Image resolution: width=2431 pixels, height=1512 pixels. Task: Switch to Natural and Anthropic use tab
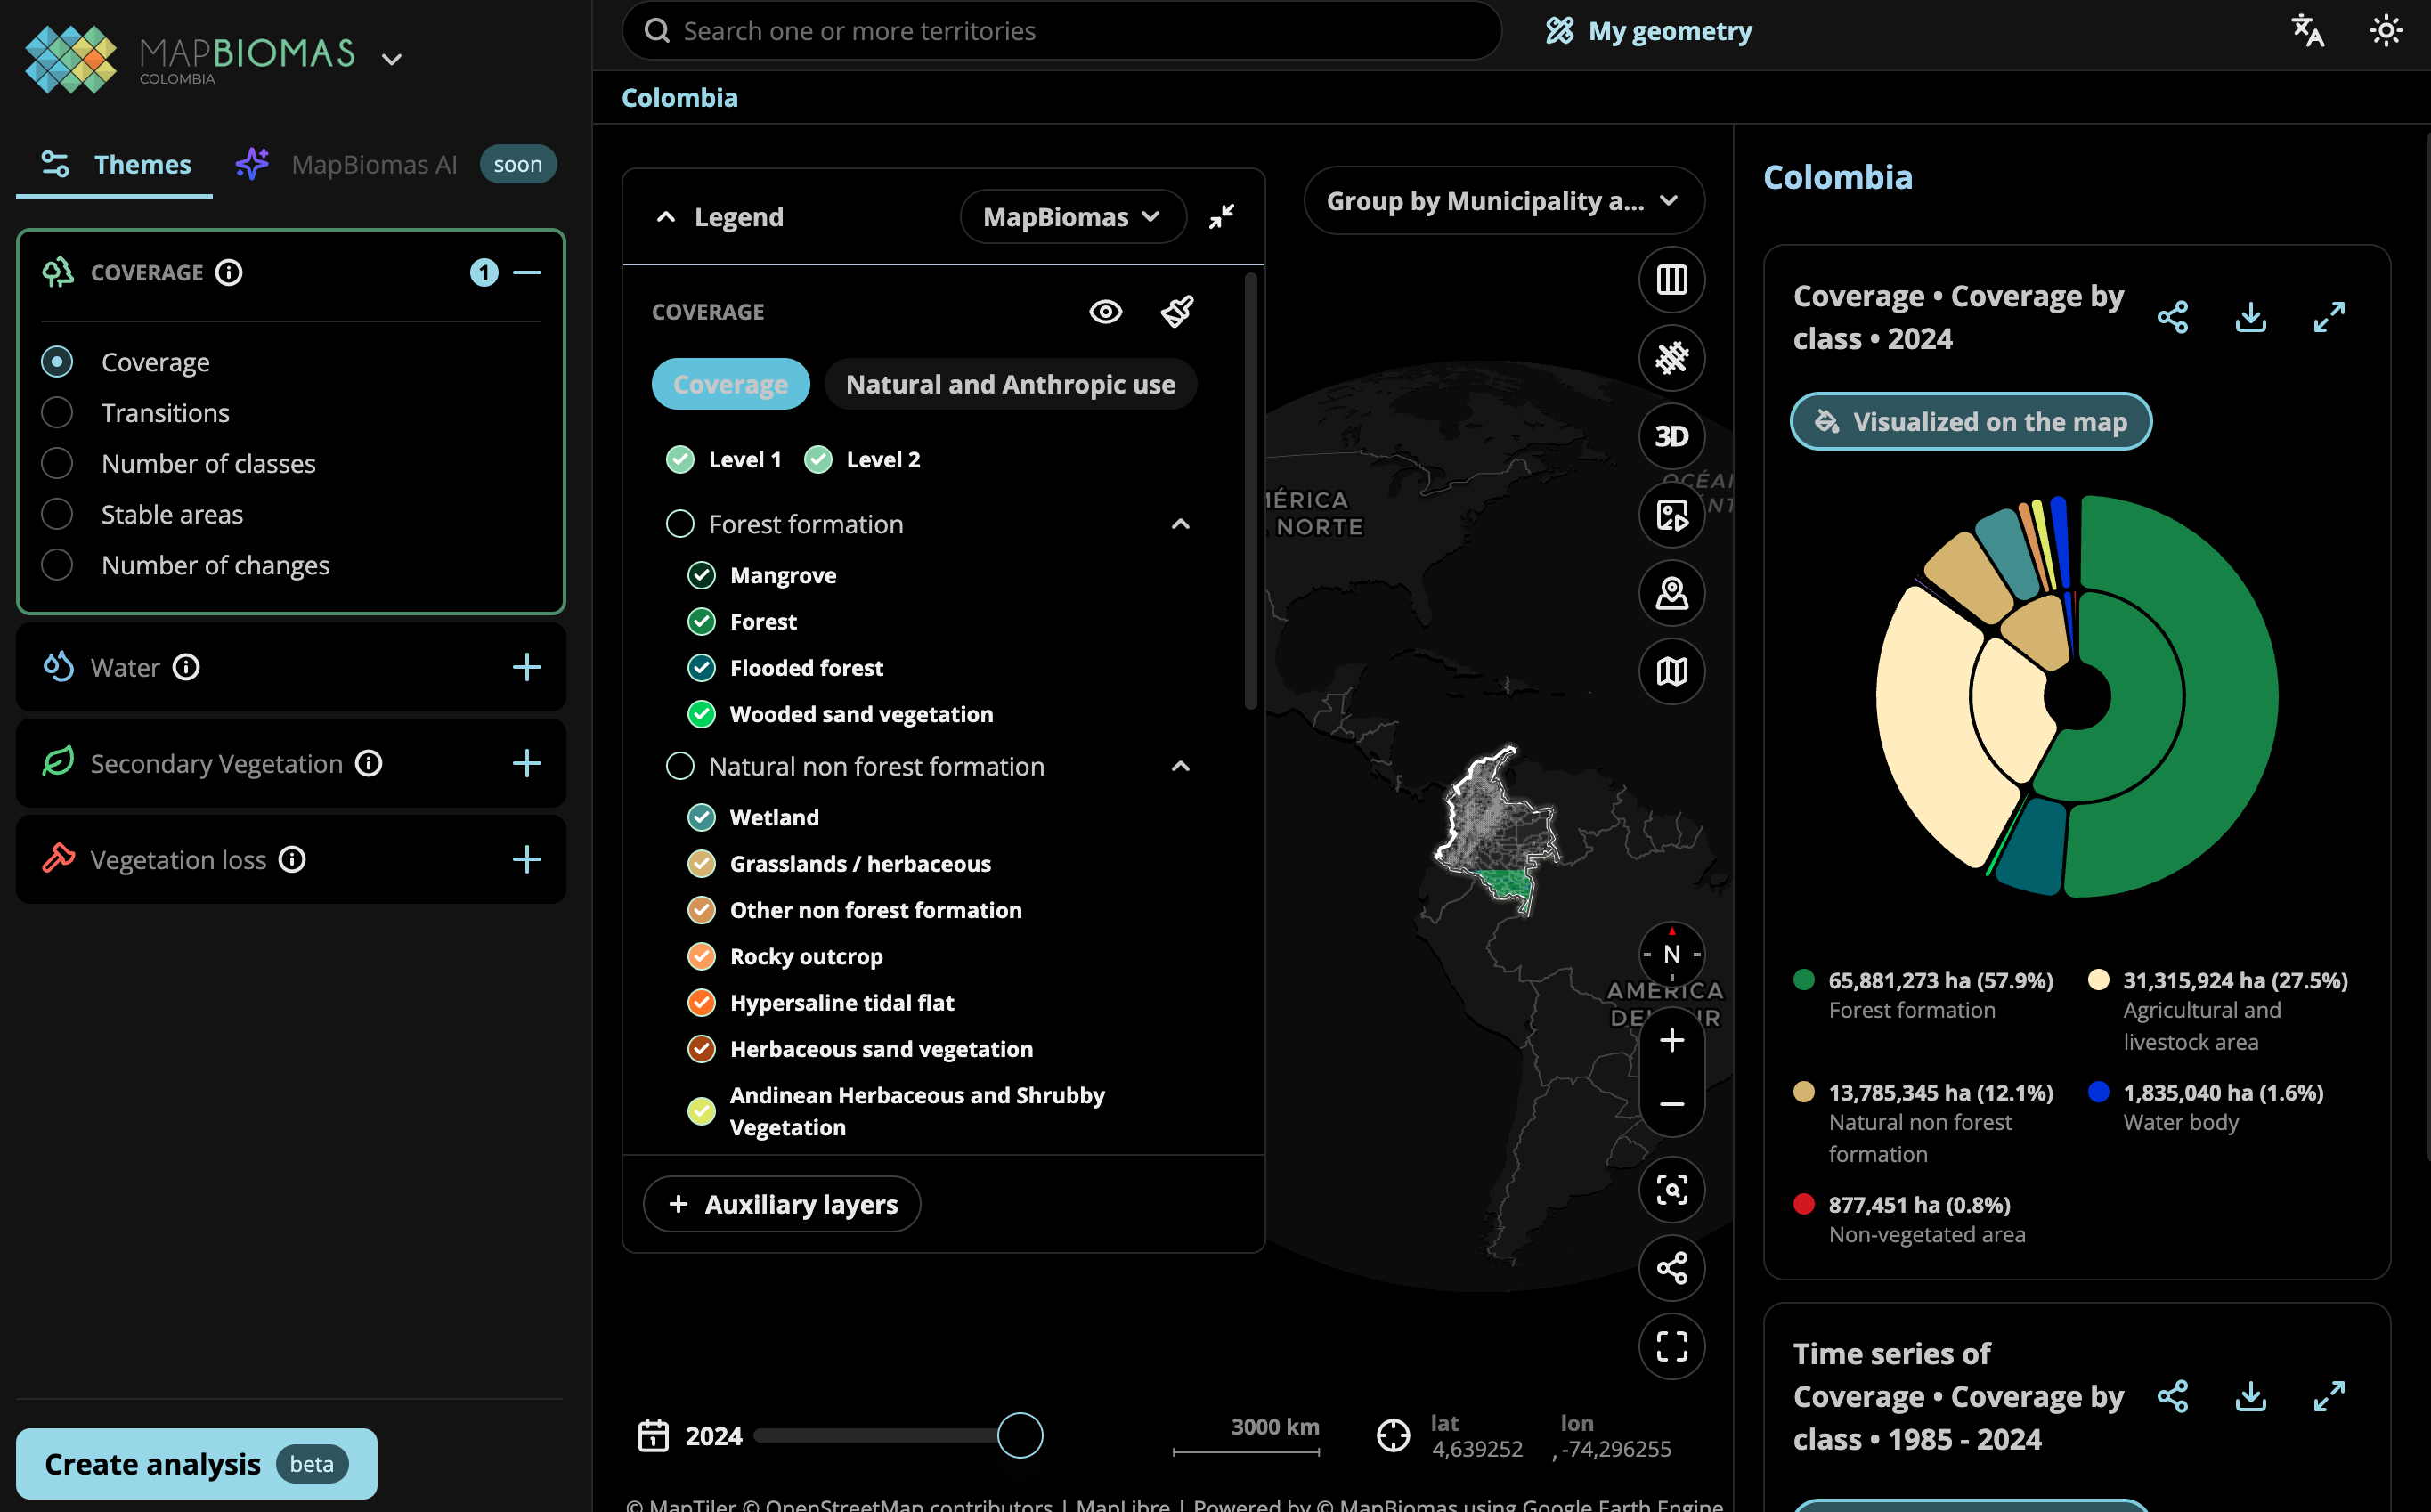[x=1010, y=385]
